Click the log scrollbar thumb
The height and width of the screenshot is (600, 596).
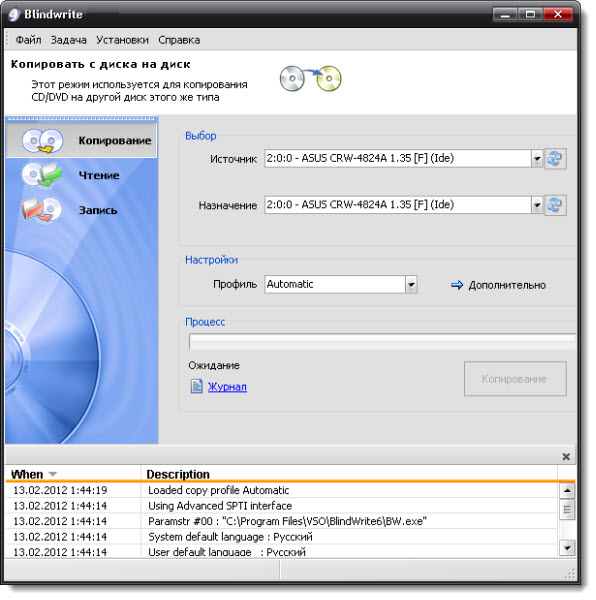coord(567,510)
